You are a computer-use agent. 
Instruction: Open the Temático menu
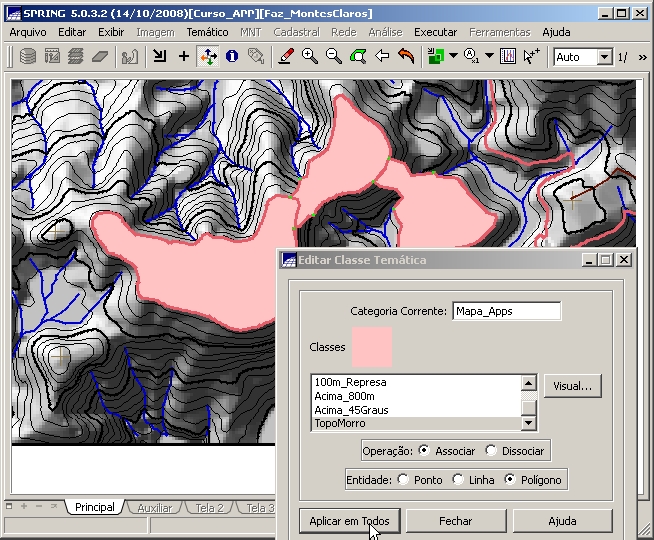tap(207, 32)
